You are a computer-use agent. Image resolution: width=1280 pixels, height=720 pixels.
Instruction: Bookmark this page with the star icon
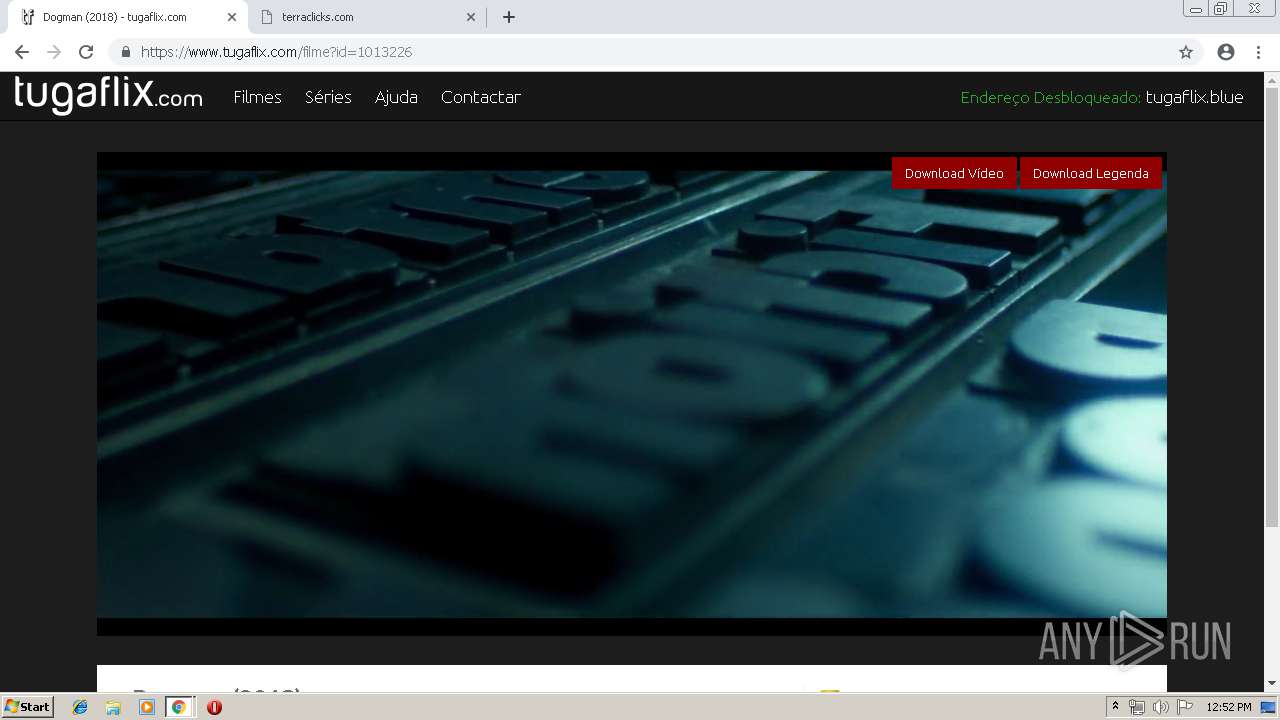tap(1186, 52)
